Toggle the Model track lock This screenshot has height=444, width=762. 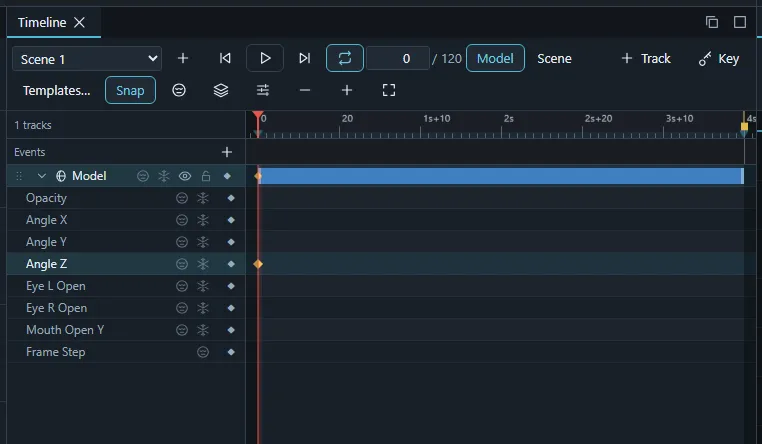point(206,176)
